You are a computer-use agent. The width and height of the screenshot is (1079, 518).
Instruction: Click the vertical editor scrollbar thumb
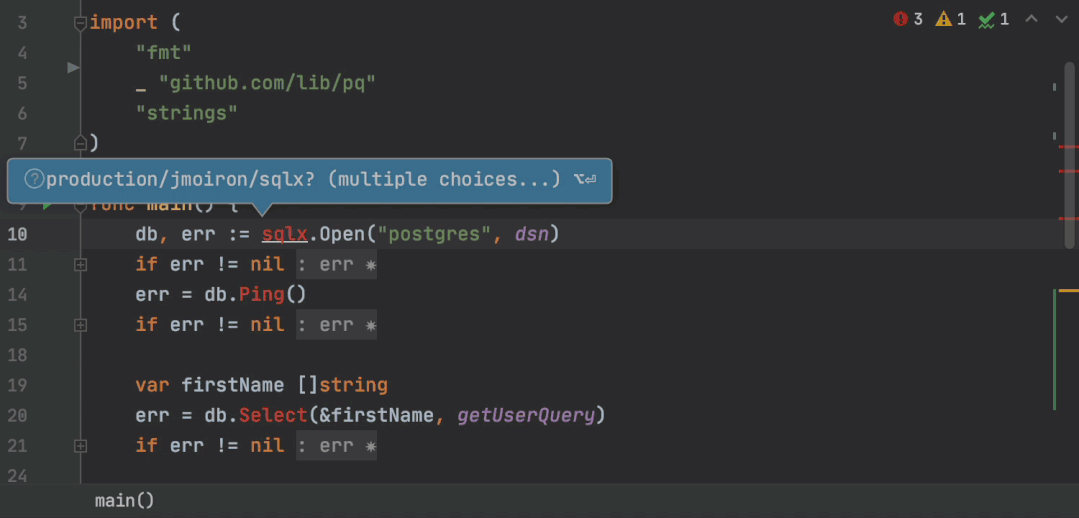pos(1069,155)
